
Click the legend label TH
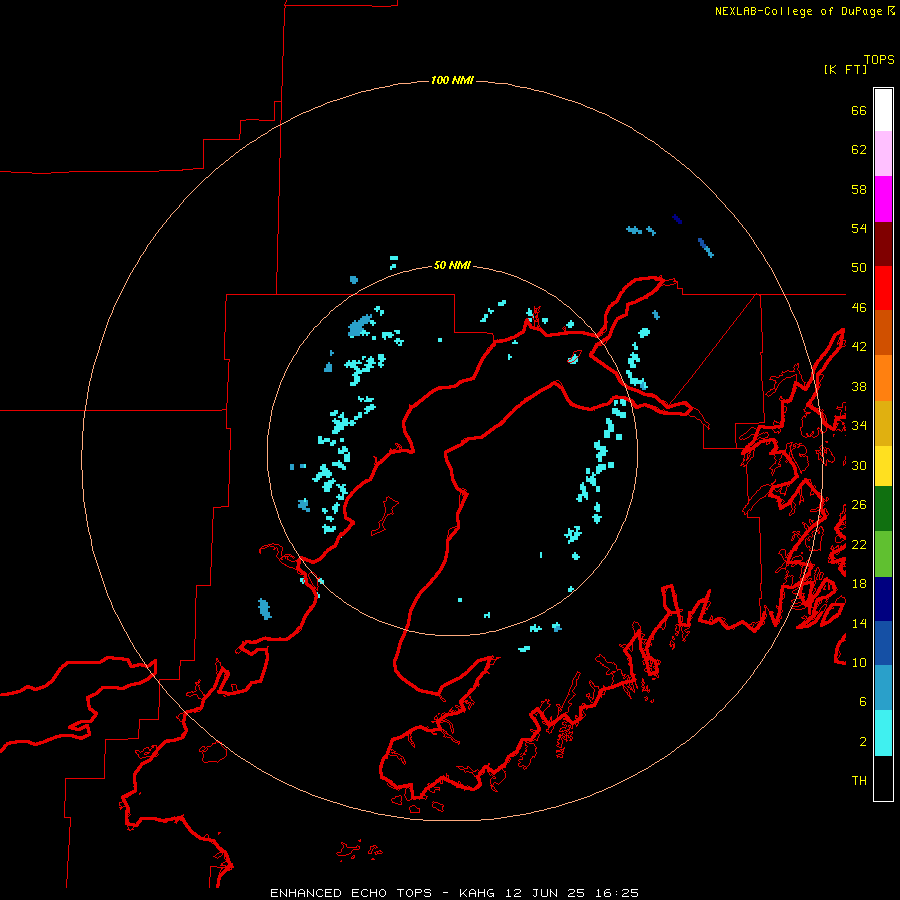tap(859, 781)
